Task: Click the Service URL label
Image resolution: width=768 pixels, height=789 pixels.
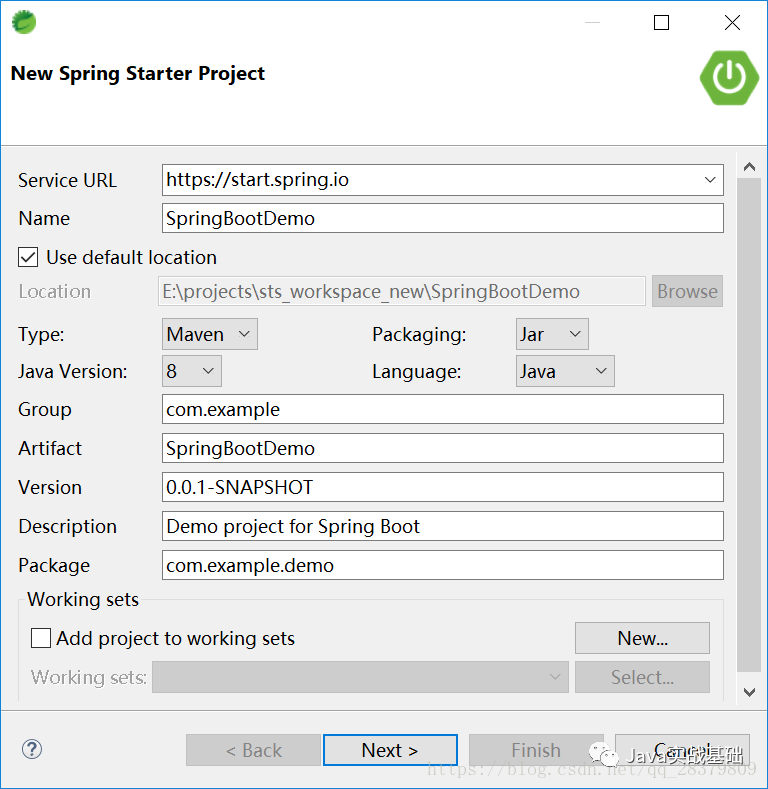Action: 67,180
